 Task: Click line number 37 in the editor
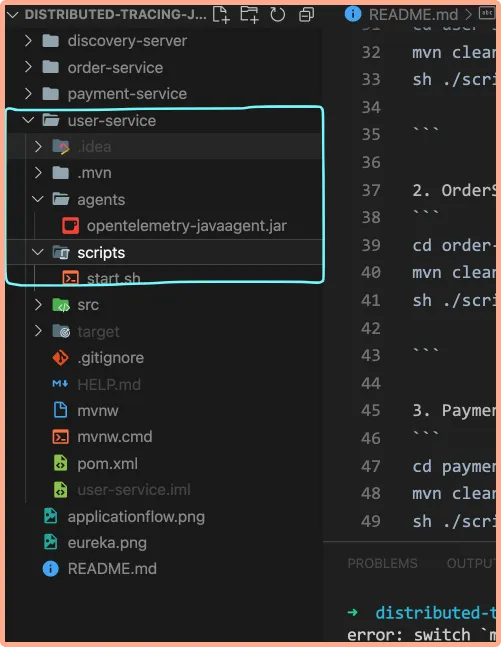point(371,190)
